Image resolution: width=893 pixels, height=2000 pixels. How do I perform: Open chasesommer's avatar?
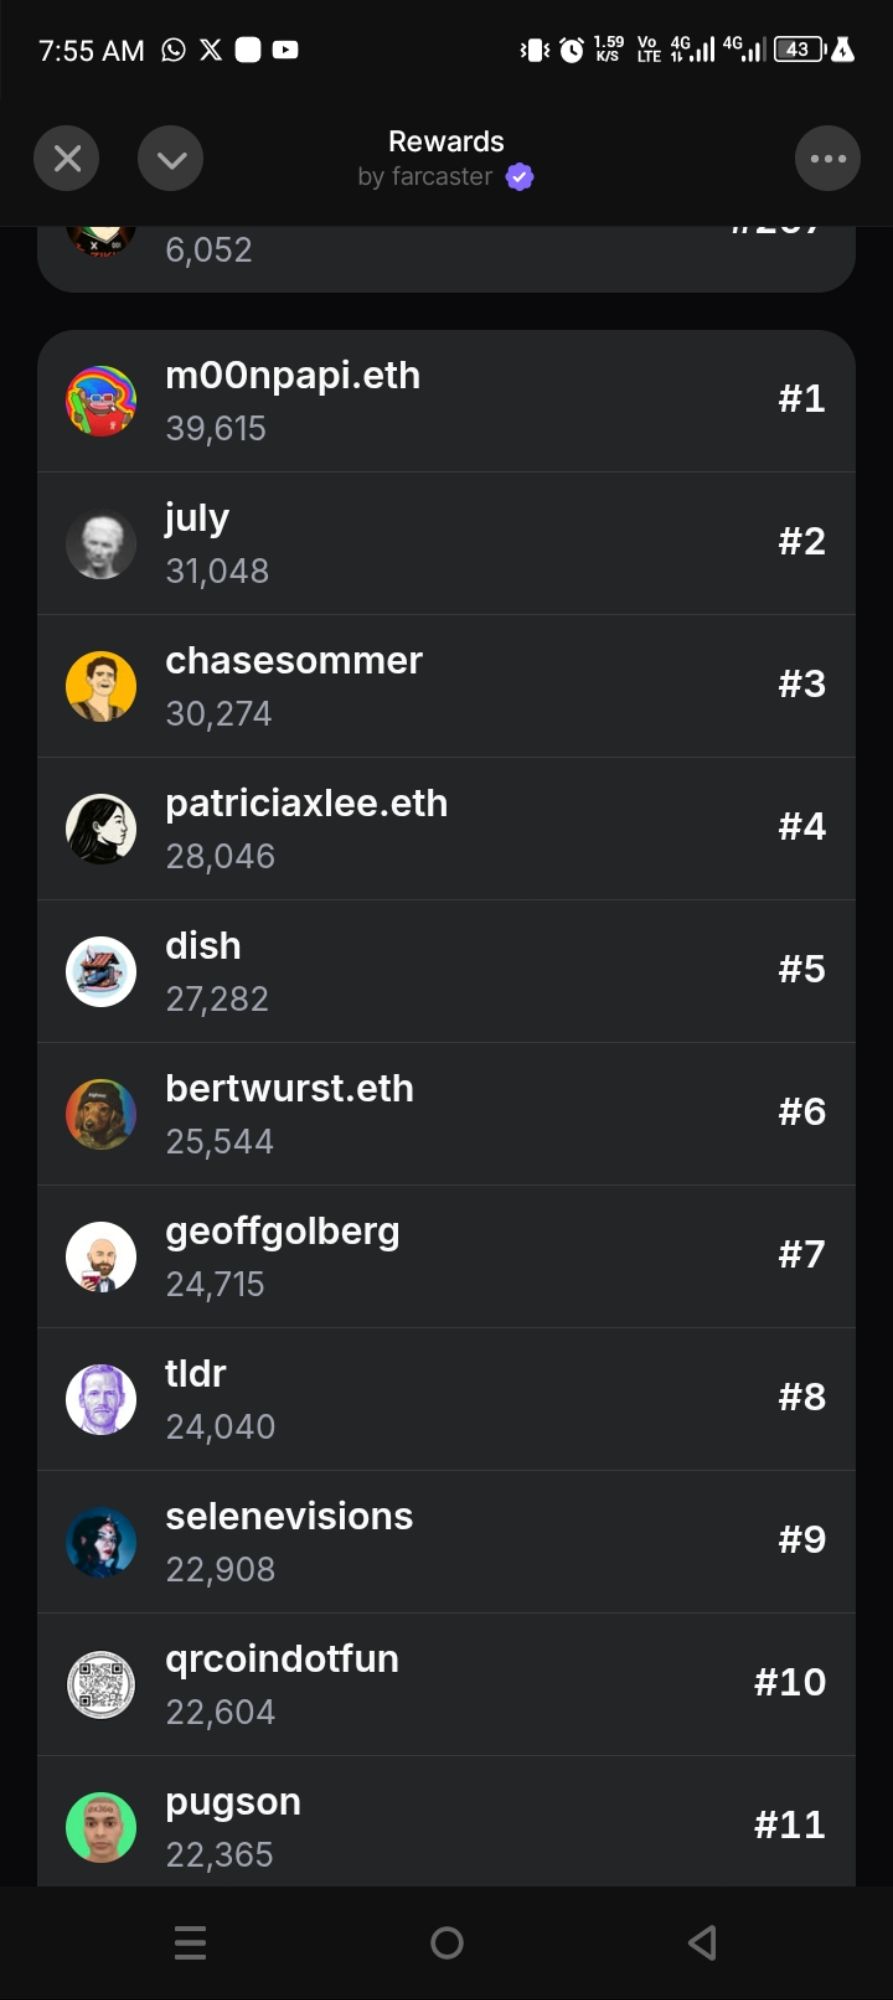[101, 686]
